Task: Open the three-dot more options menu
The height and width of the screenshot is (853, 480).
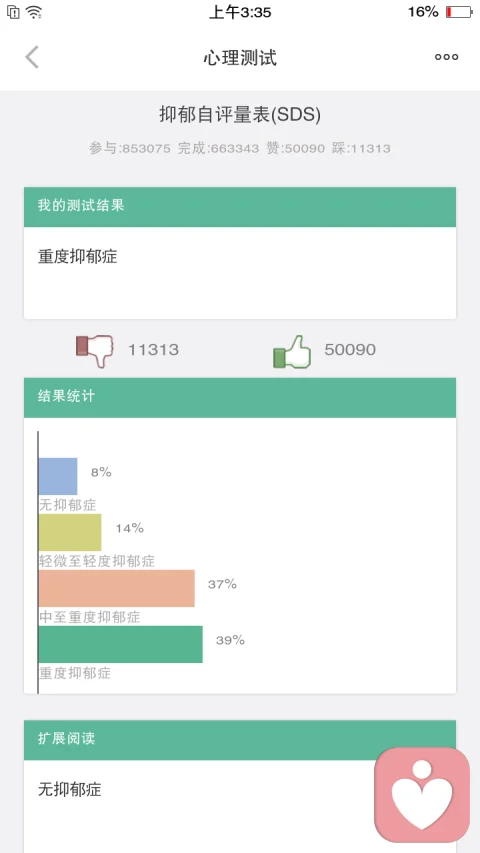Action: click(x=446, y=57)
